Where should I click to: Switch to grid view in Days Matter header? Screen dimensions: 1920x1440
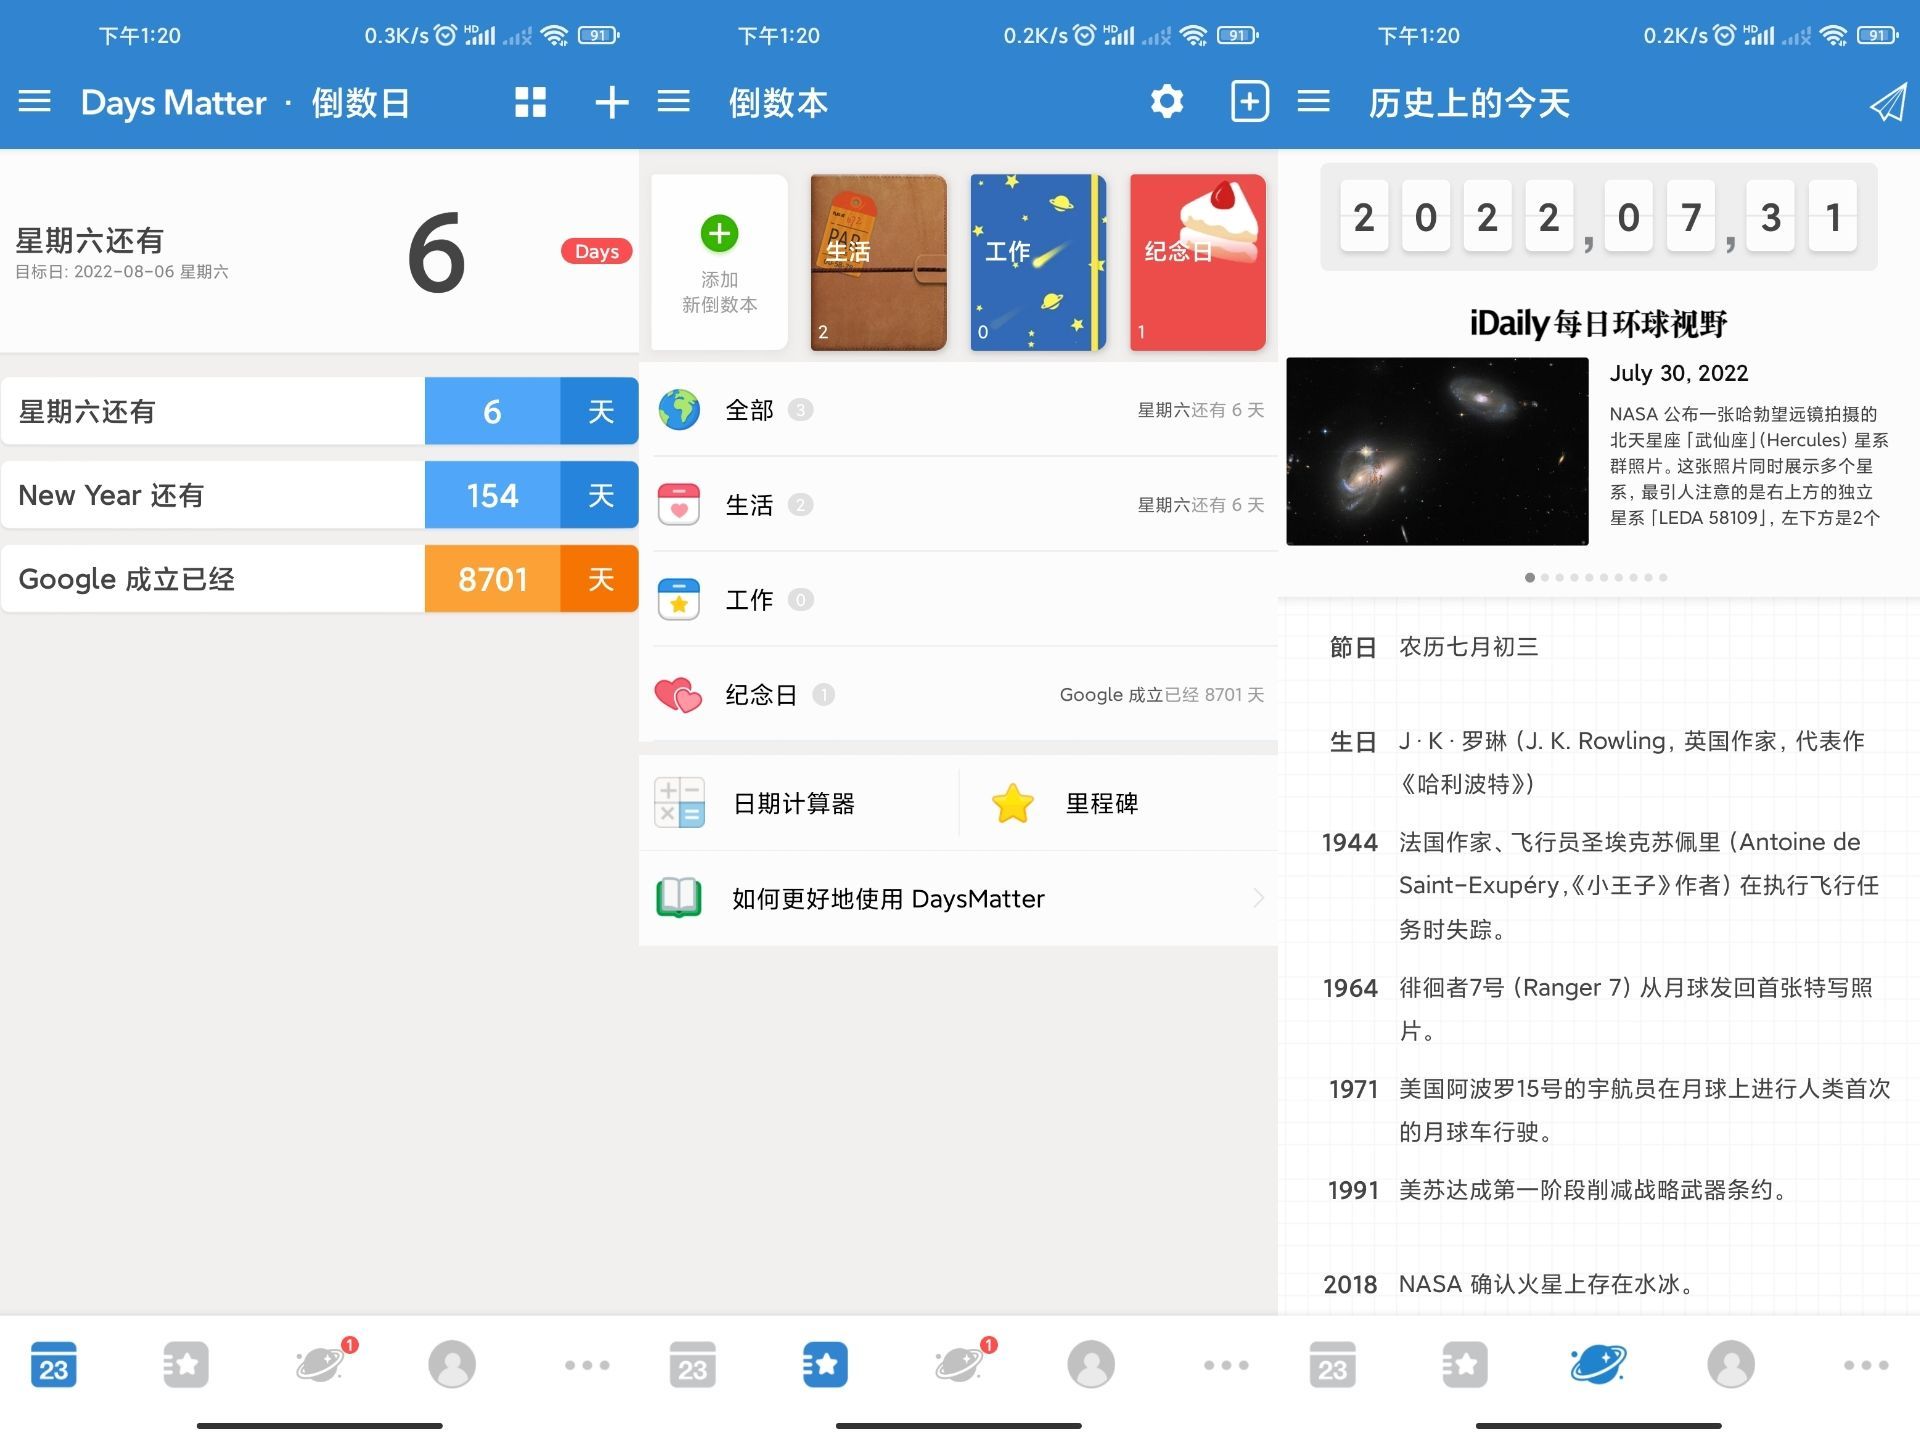[530, 102]
